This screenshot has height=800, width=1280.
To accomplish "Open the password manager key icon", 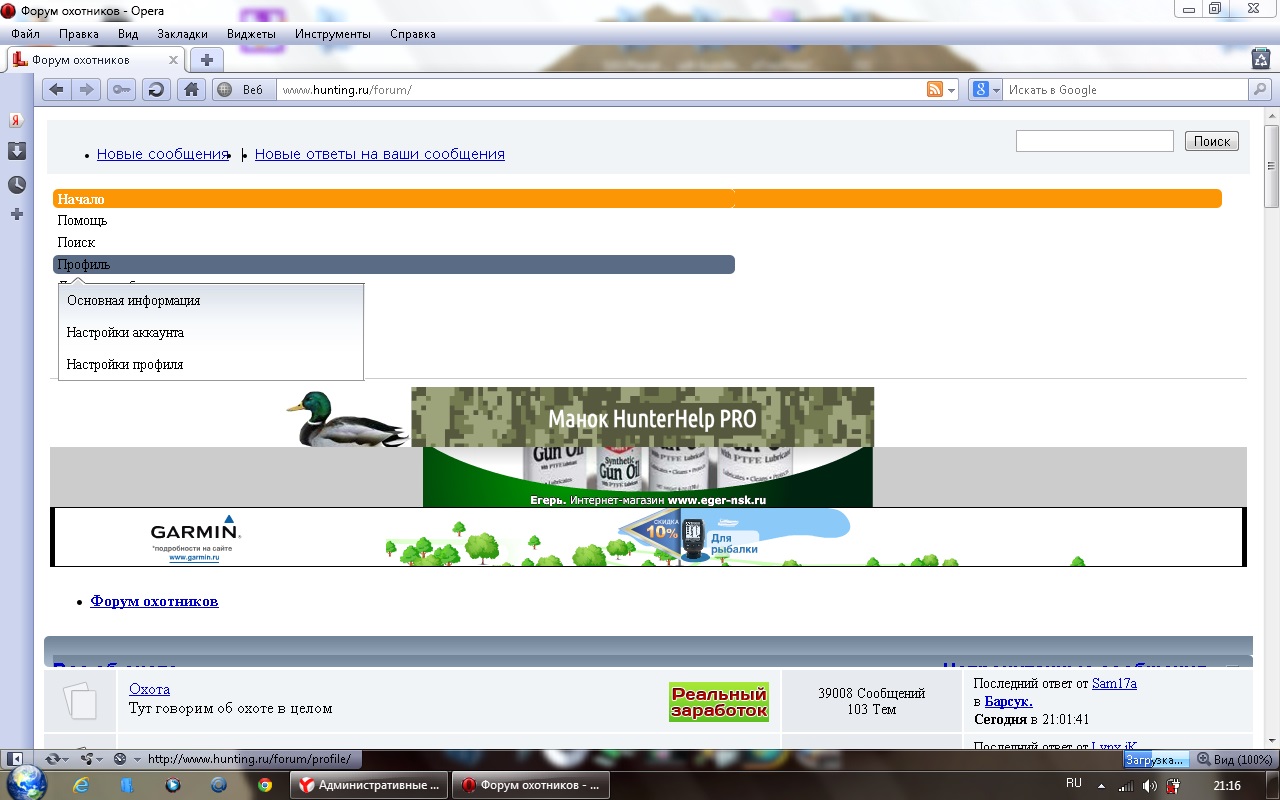I will coord(121,90).
